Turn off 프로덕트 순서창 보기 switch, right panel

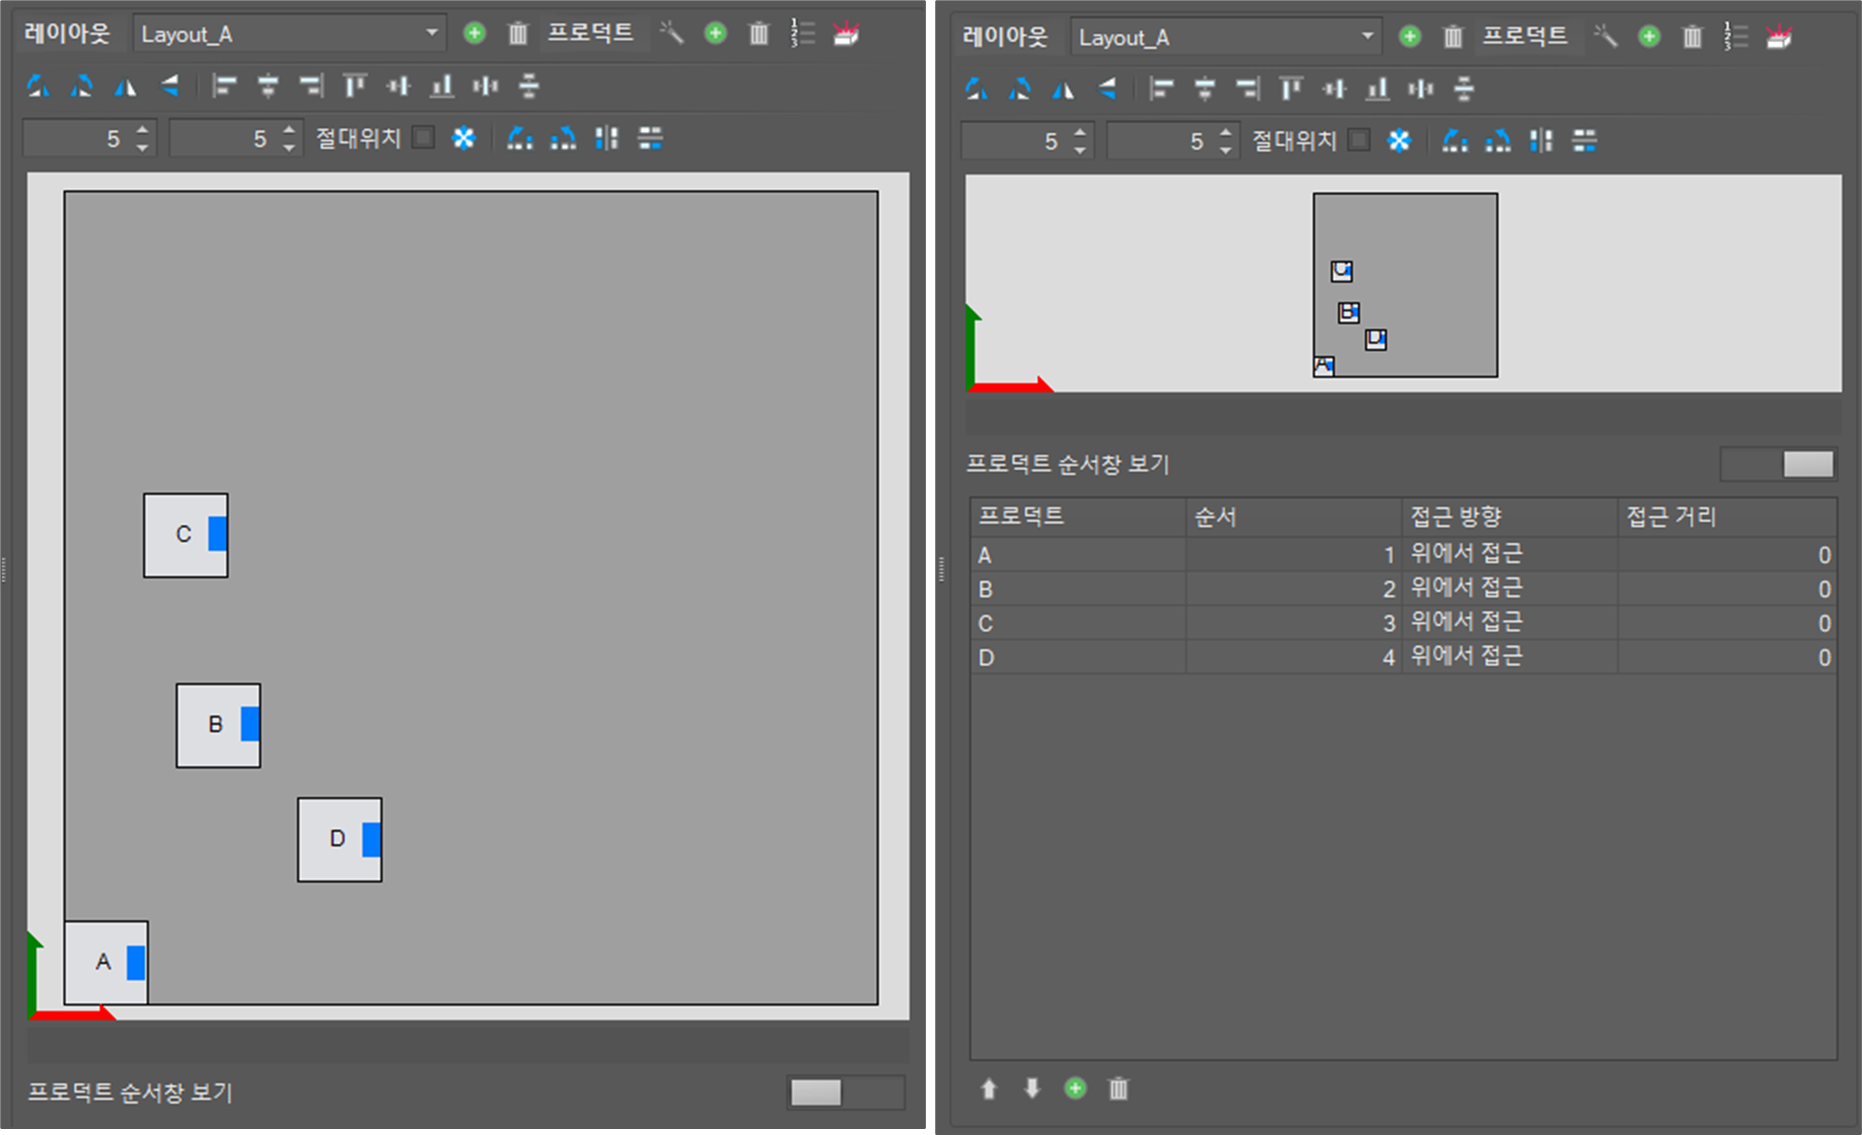click(1778, 464)
